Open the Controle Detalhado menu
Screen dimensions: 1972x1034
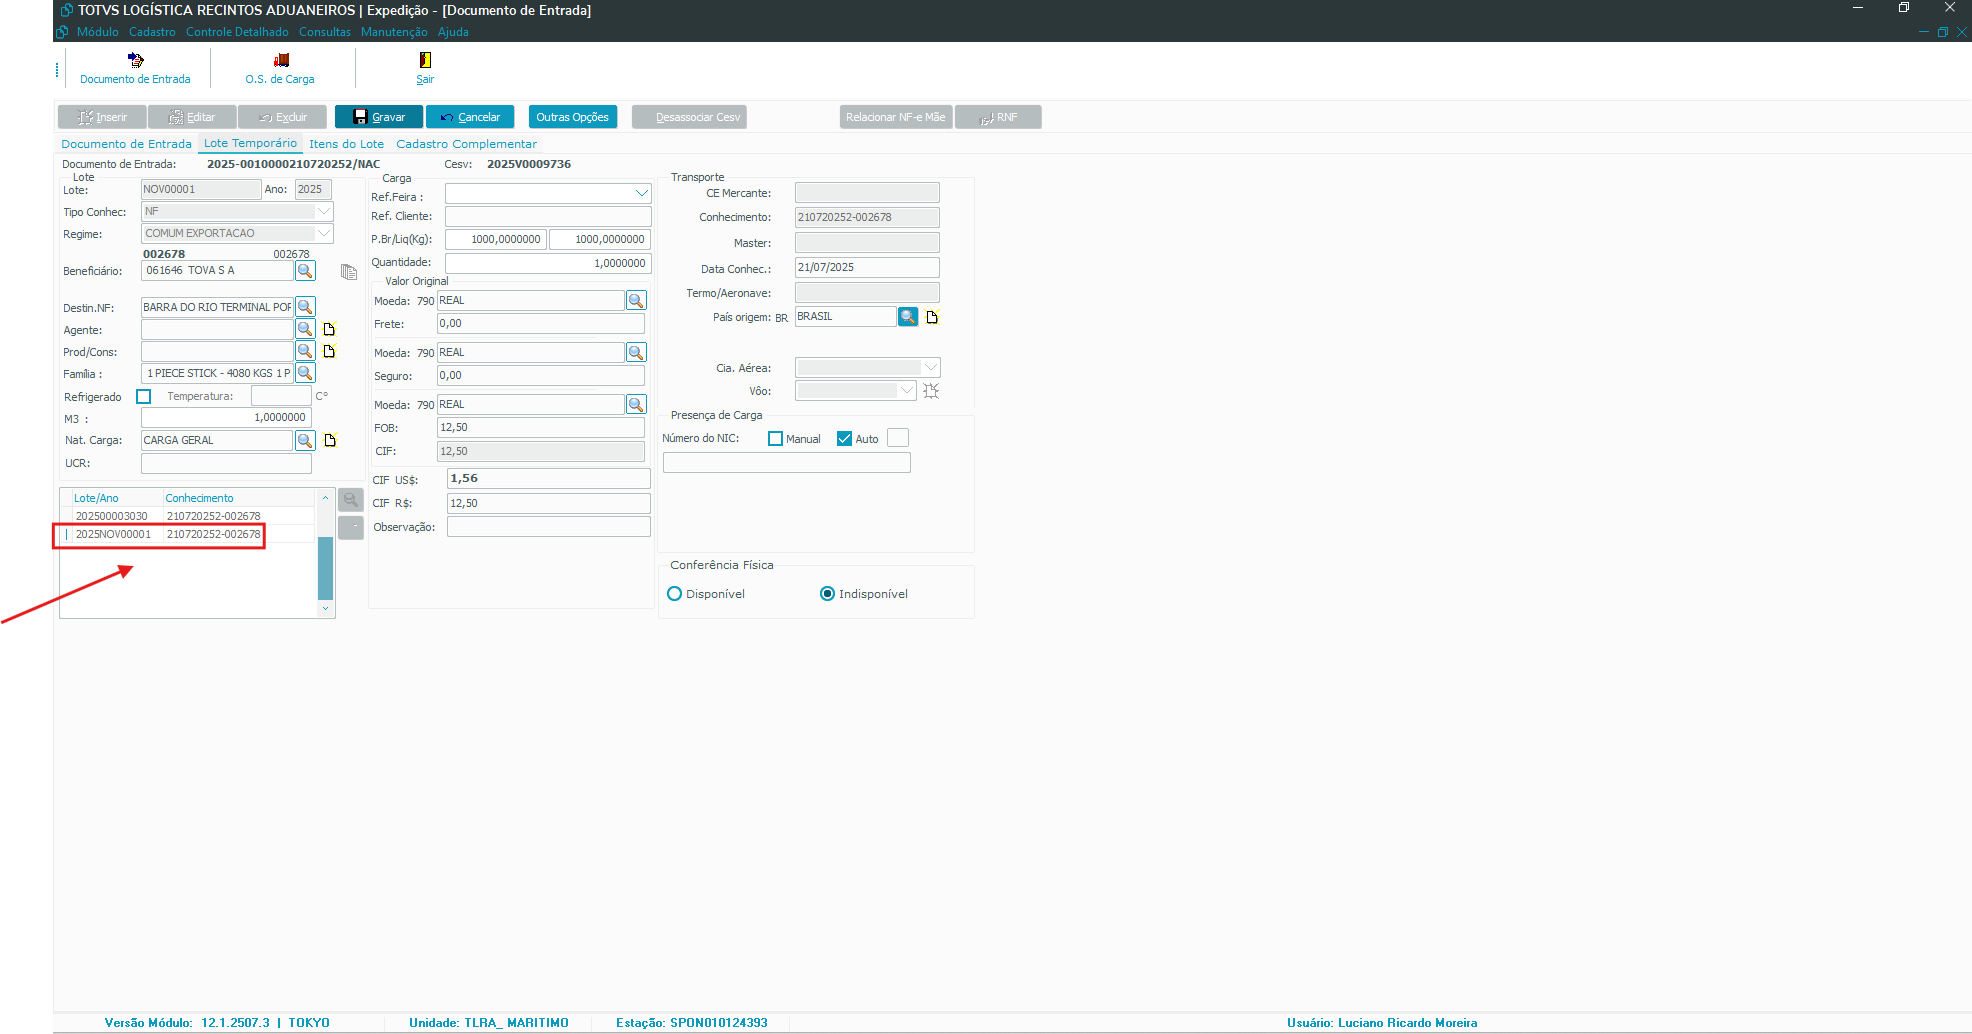(x=237, y=32)
